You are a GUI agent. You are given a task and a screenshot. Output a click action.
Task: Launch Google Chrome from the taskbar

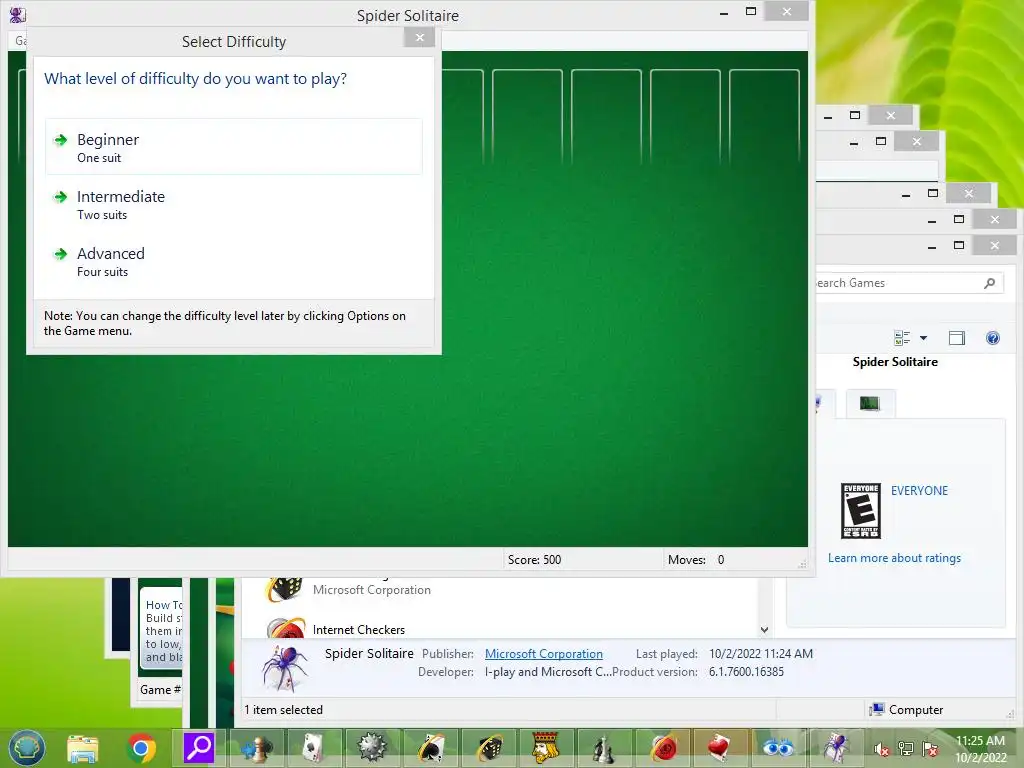coord(141,748)
